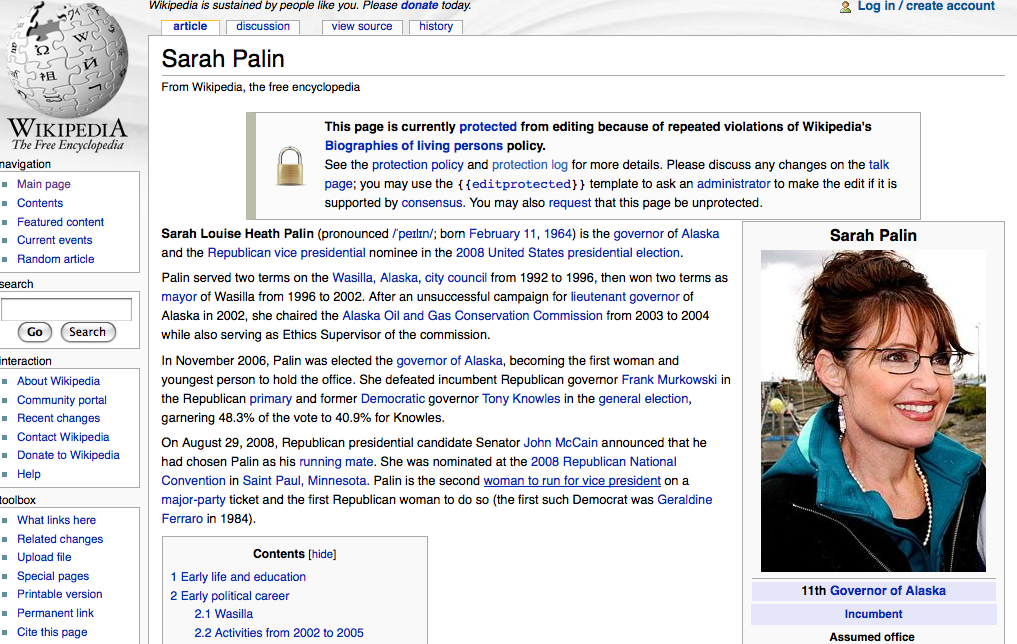Open the Saint Paul, Minnesota link
The image size is (1017, 644).
point(304,481)
